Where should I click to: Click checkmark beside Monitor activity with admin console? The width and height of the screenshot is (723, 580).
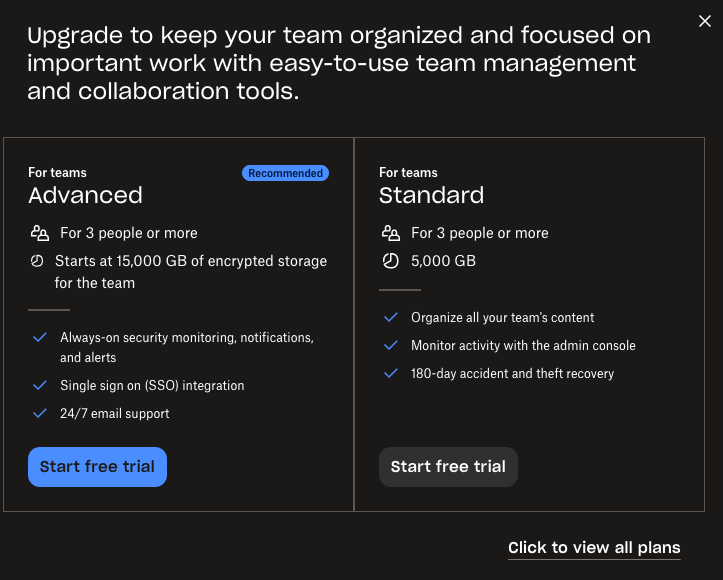point(391,345)
